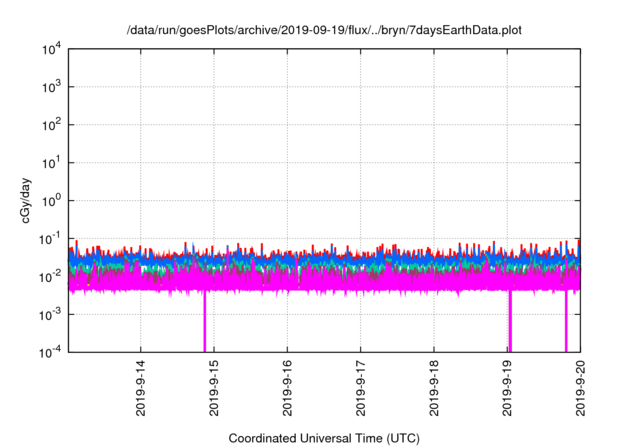Click the 2019-9-16 date tick label
Screen dimensions: 640x448
287,388
